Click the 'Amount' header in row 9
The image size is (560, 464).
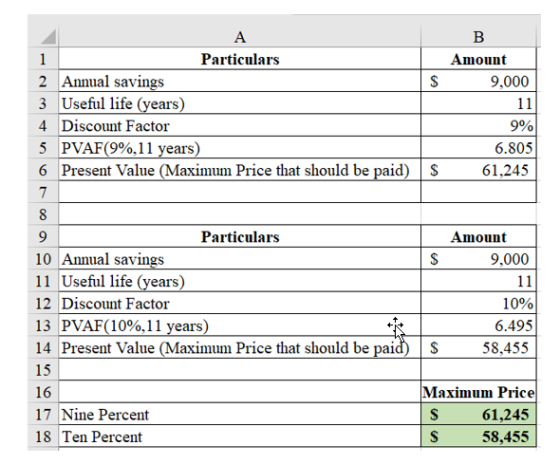coord(479,236)
